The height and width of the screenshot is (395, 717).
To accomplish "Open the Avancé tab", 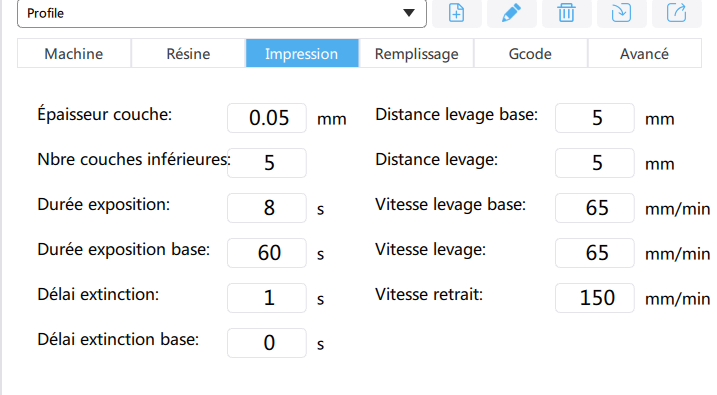I will point(644,53).
